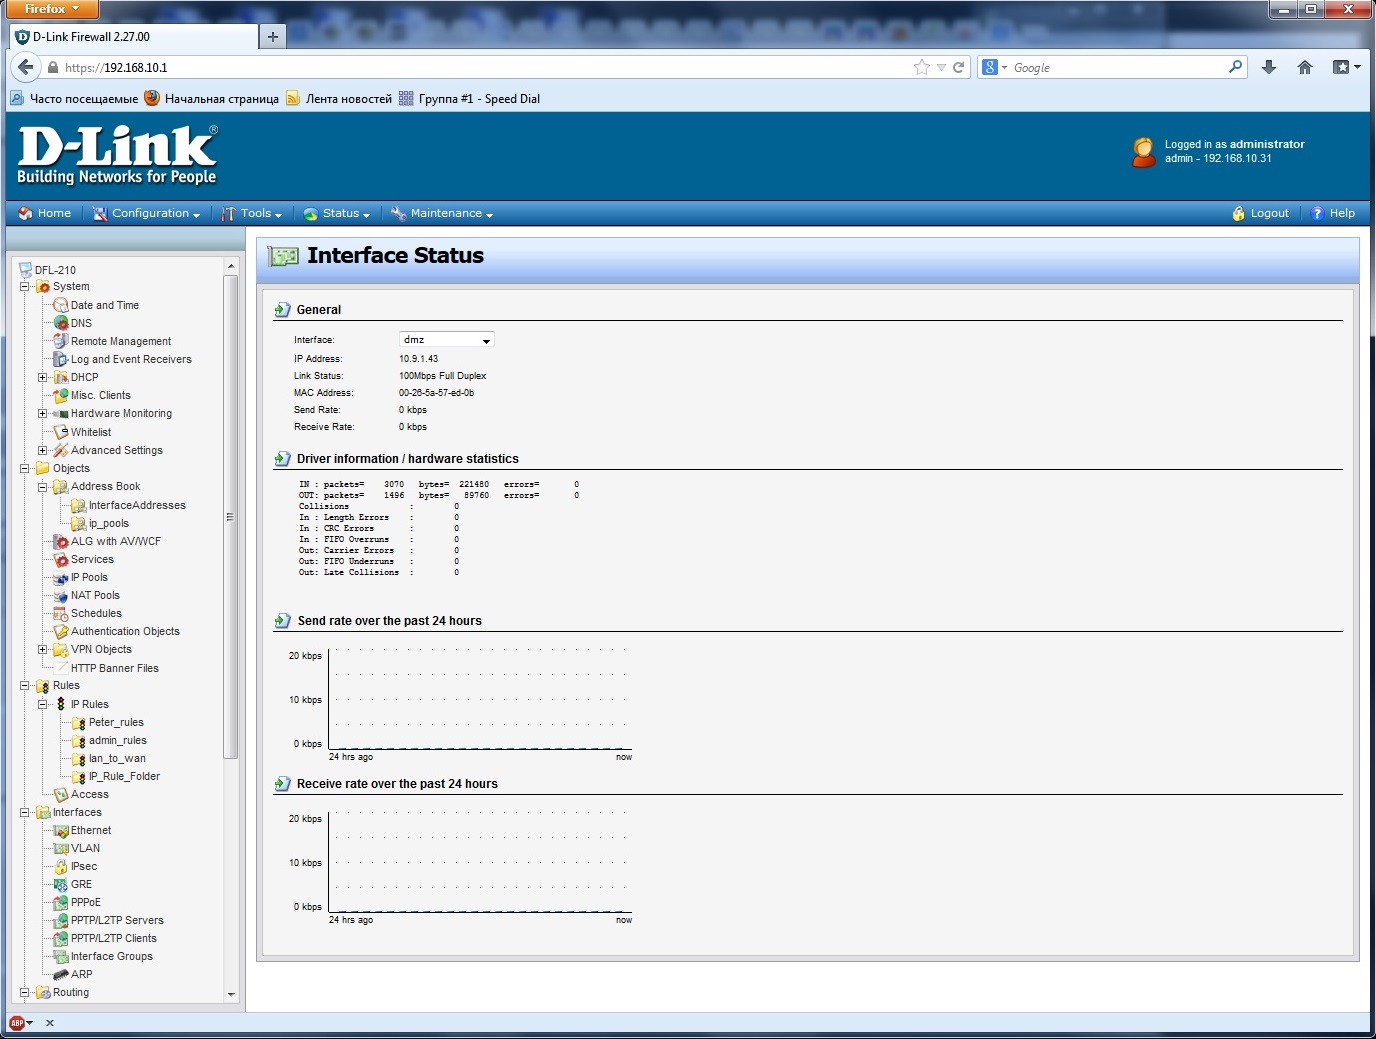The image size is (1376, 1039).
Task: Select lan_to_wan in the tree
Action: [x=117, y=758]
